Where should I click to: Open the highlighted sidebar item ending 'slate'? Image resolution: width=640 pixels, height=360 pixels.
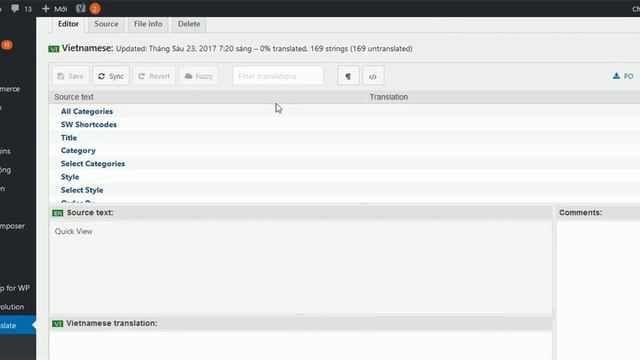click(x=18, y=325)
